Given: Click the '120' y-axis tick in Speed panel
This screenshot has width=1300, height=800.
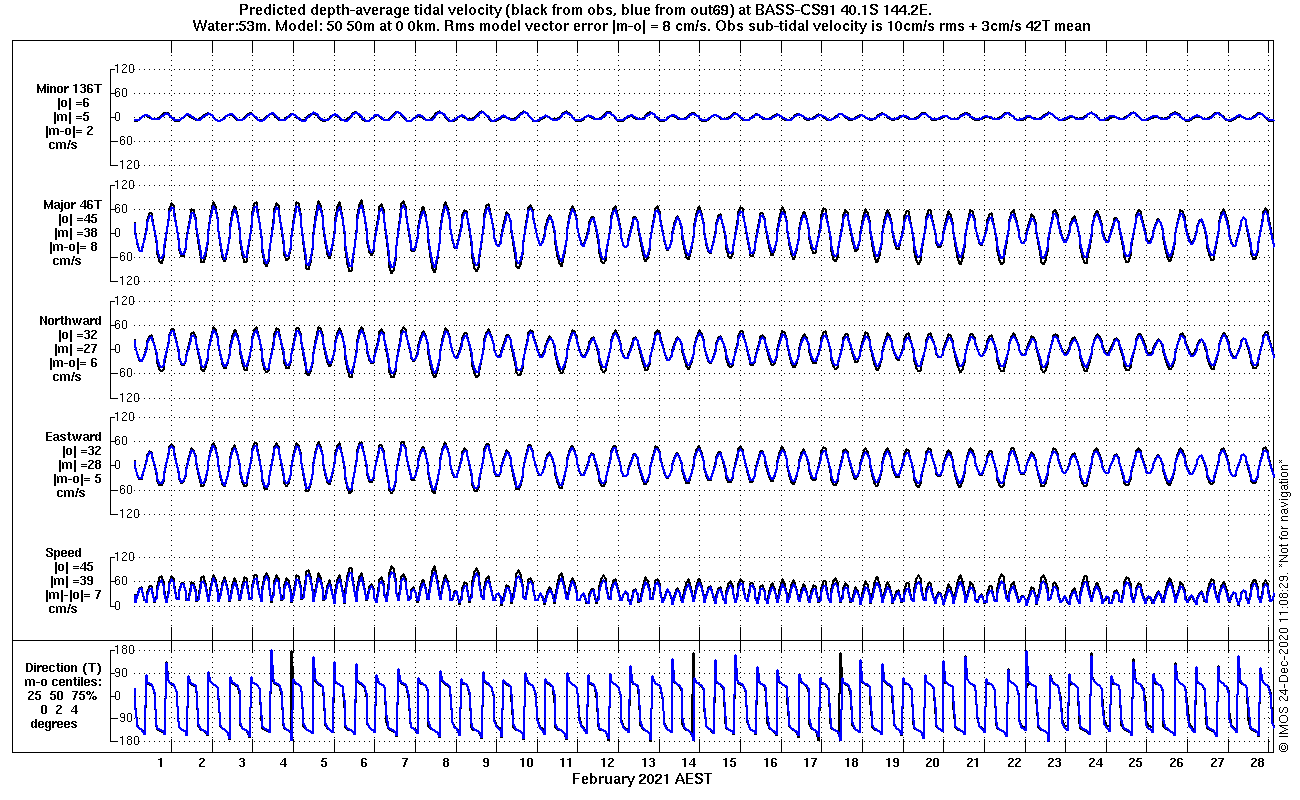Looking at the screenshot, I should tap(125, 557).
